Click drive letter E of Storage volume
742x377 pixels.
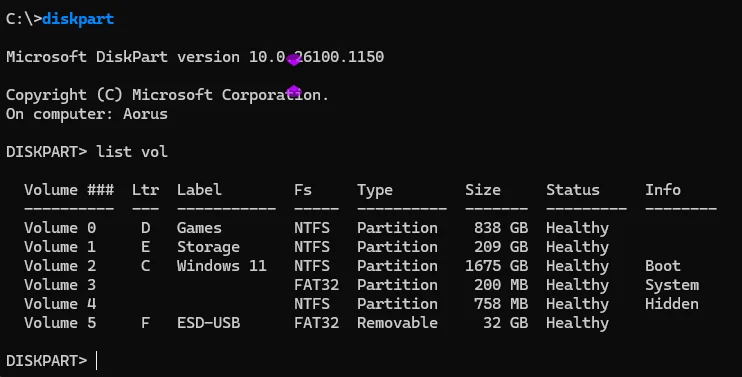(145, 247)
